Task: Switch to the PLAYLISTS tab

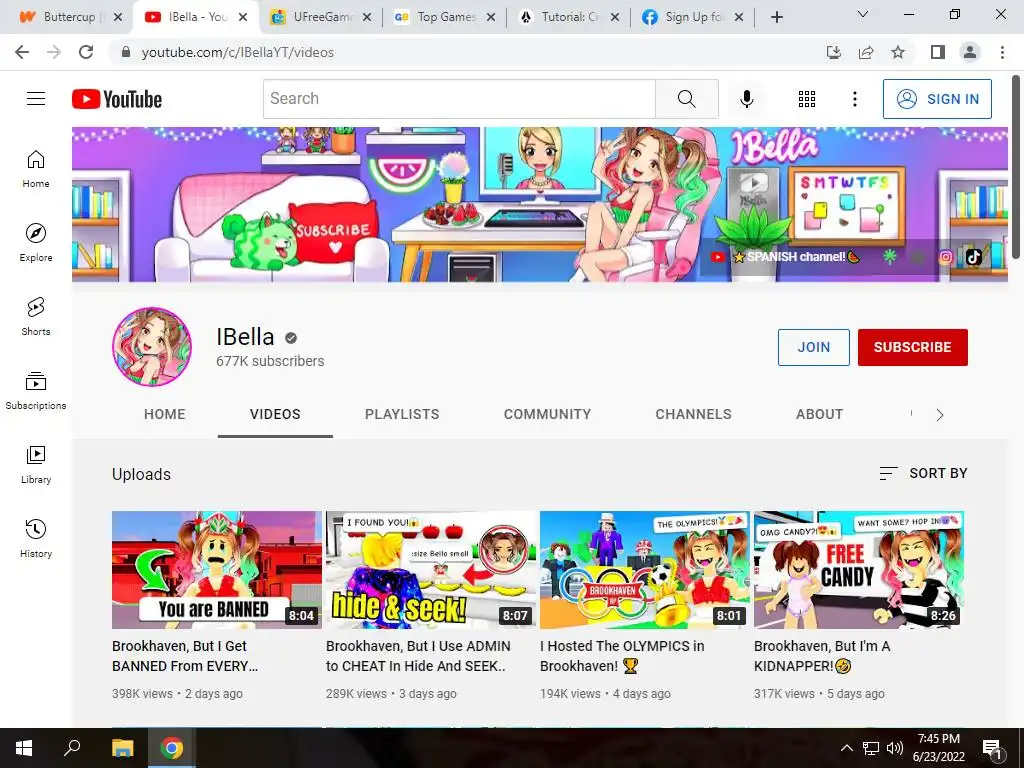Action: pos(402,414)
